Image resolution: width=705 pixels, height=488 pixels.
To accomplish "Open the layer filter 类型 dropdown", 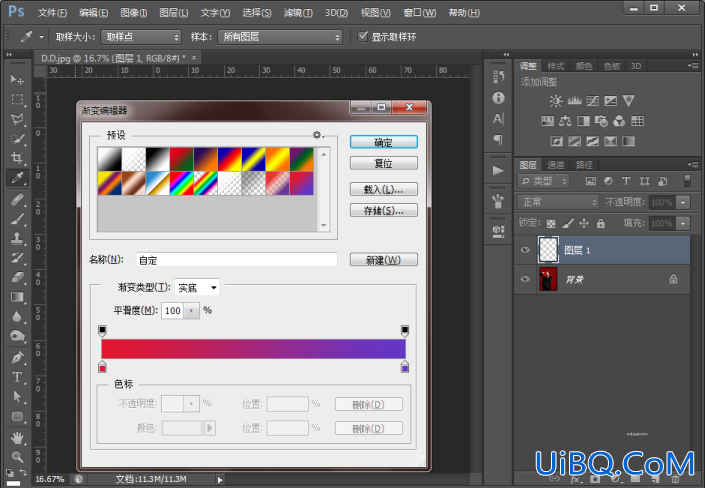I will click(x=544, y=181).
